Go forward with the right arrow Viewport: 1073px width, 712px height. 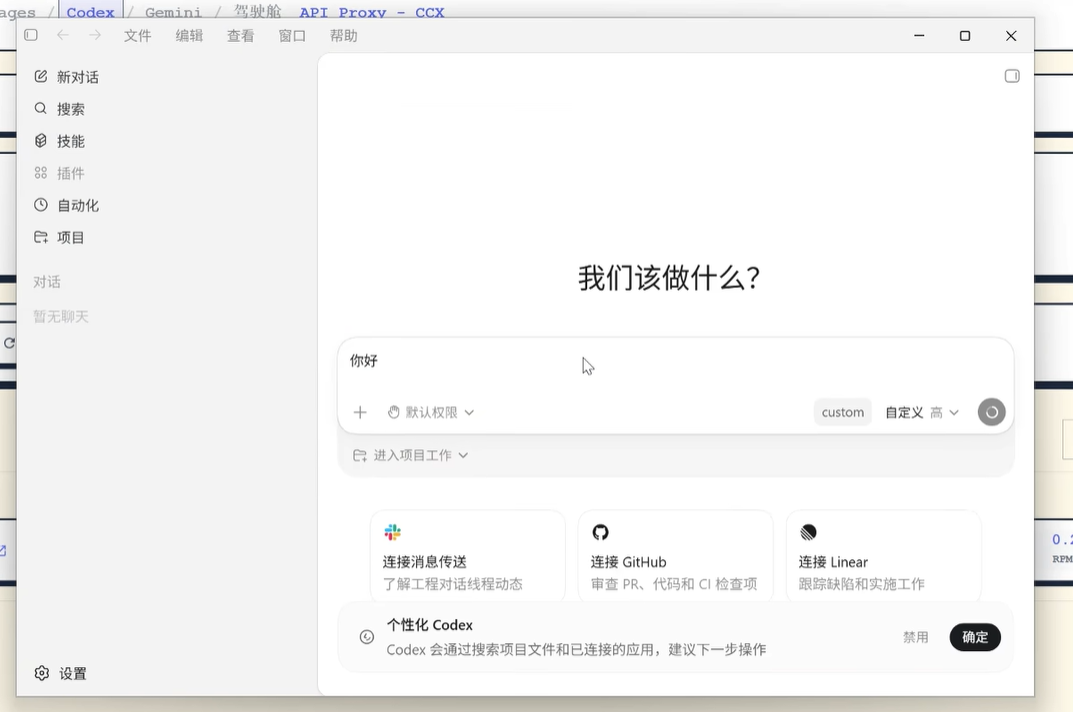tap(95, 35)
